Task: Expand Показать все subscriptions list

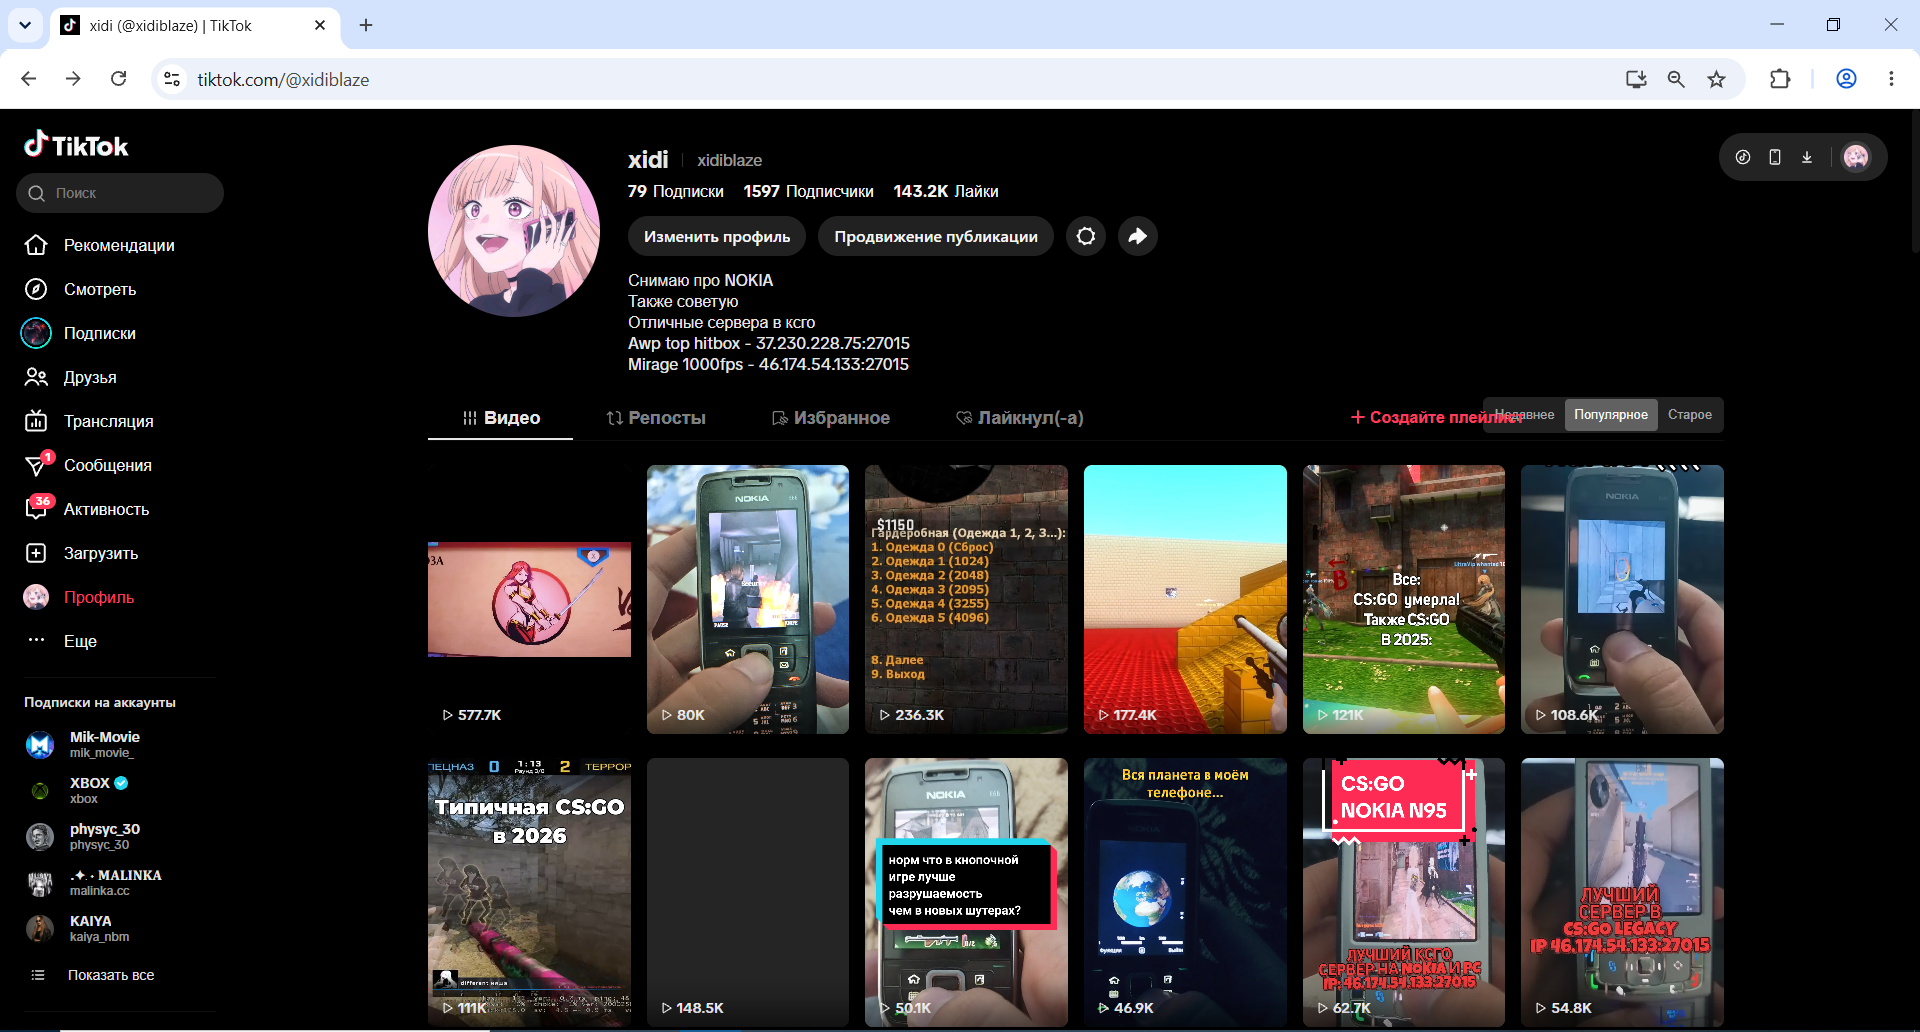Action: 92,975
